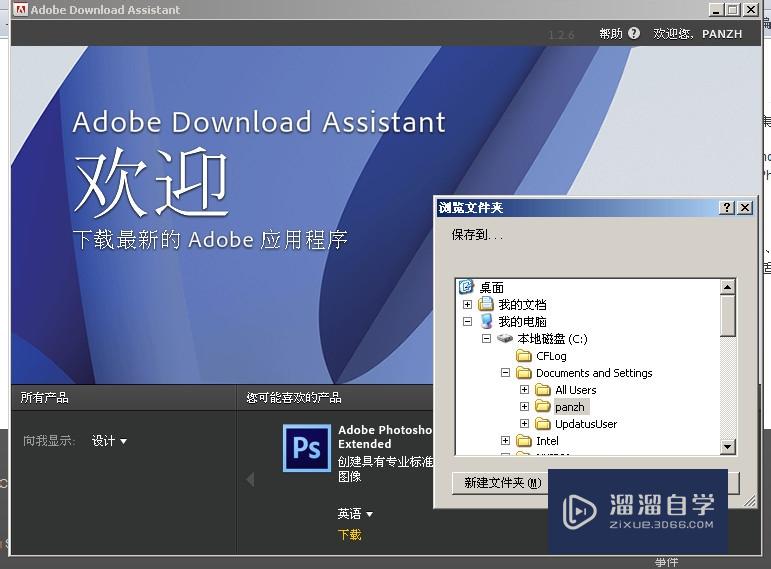This screenshot has width=771, height=569.
Task: Open the 英语 language dropdown
Action: point(355,513)
